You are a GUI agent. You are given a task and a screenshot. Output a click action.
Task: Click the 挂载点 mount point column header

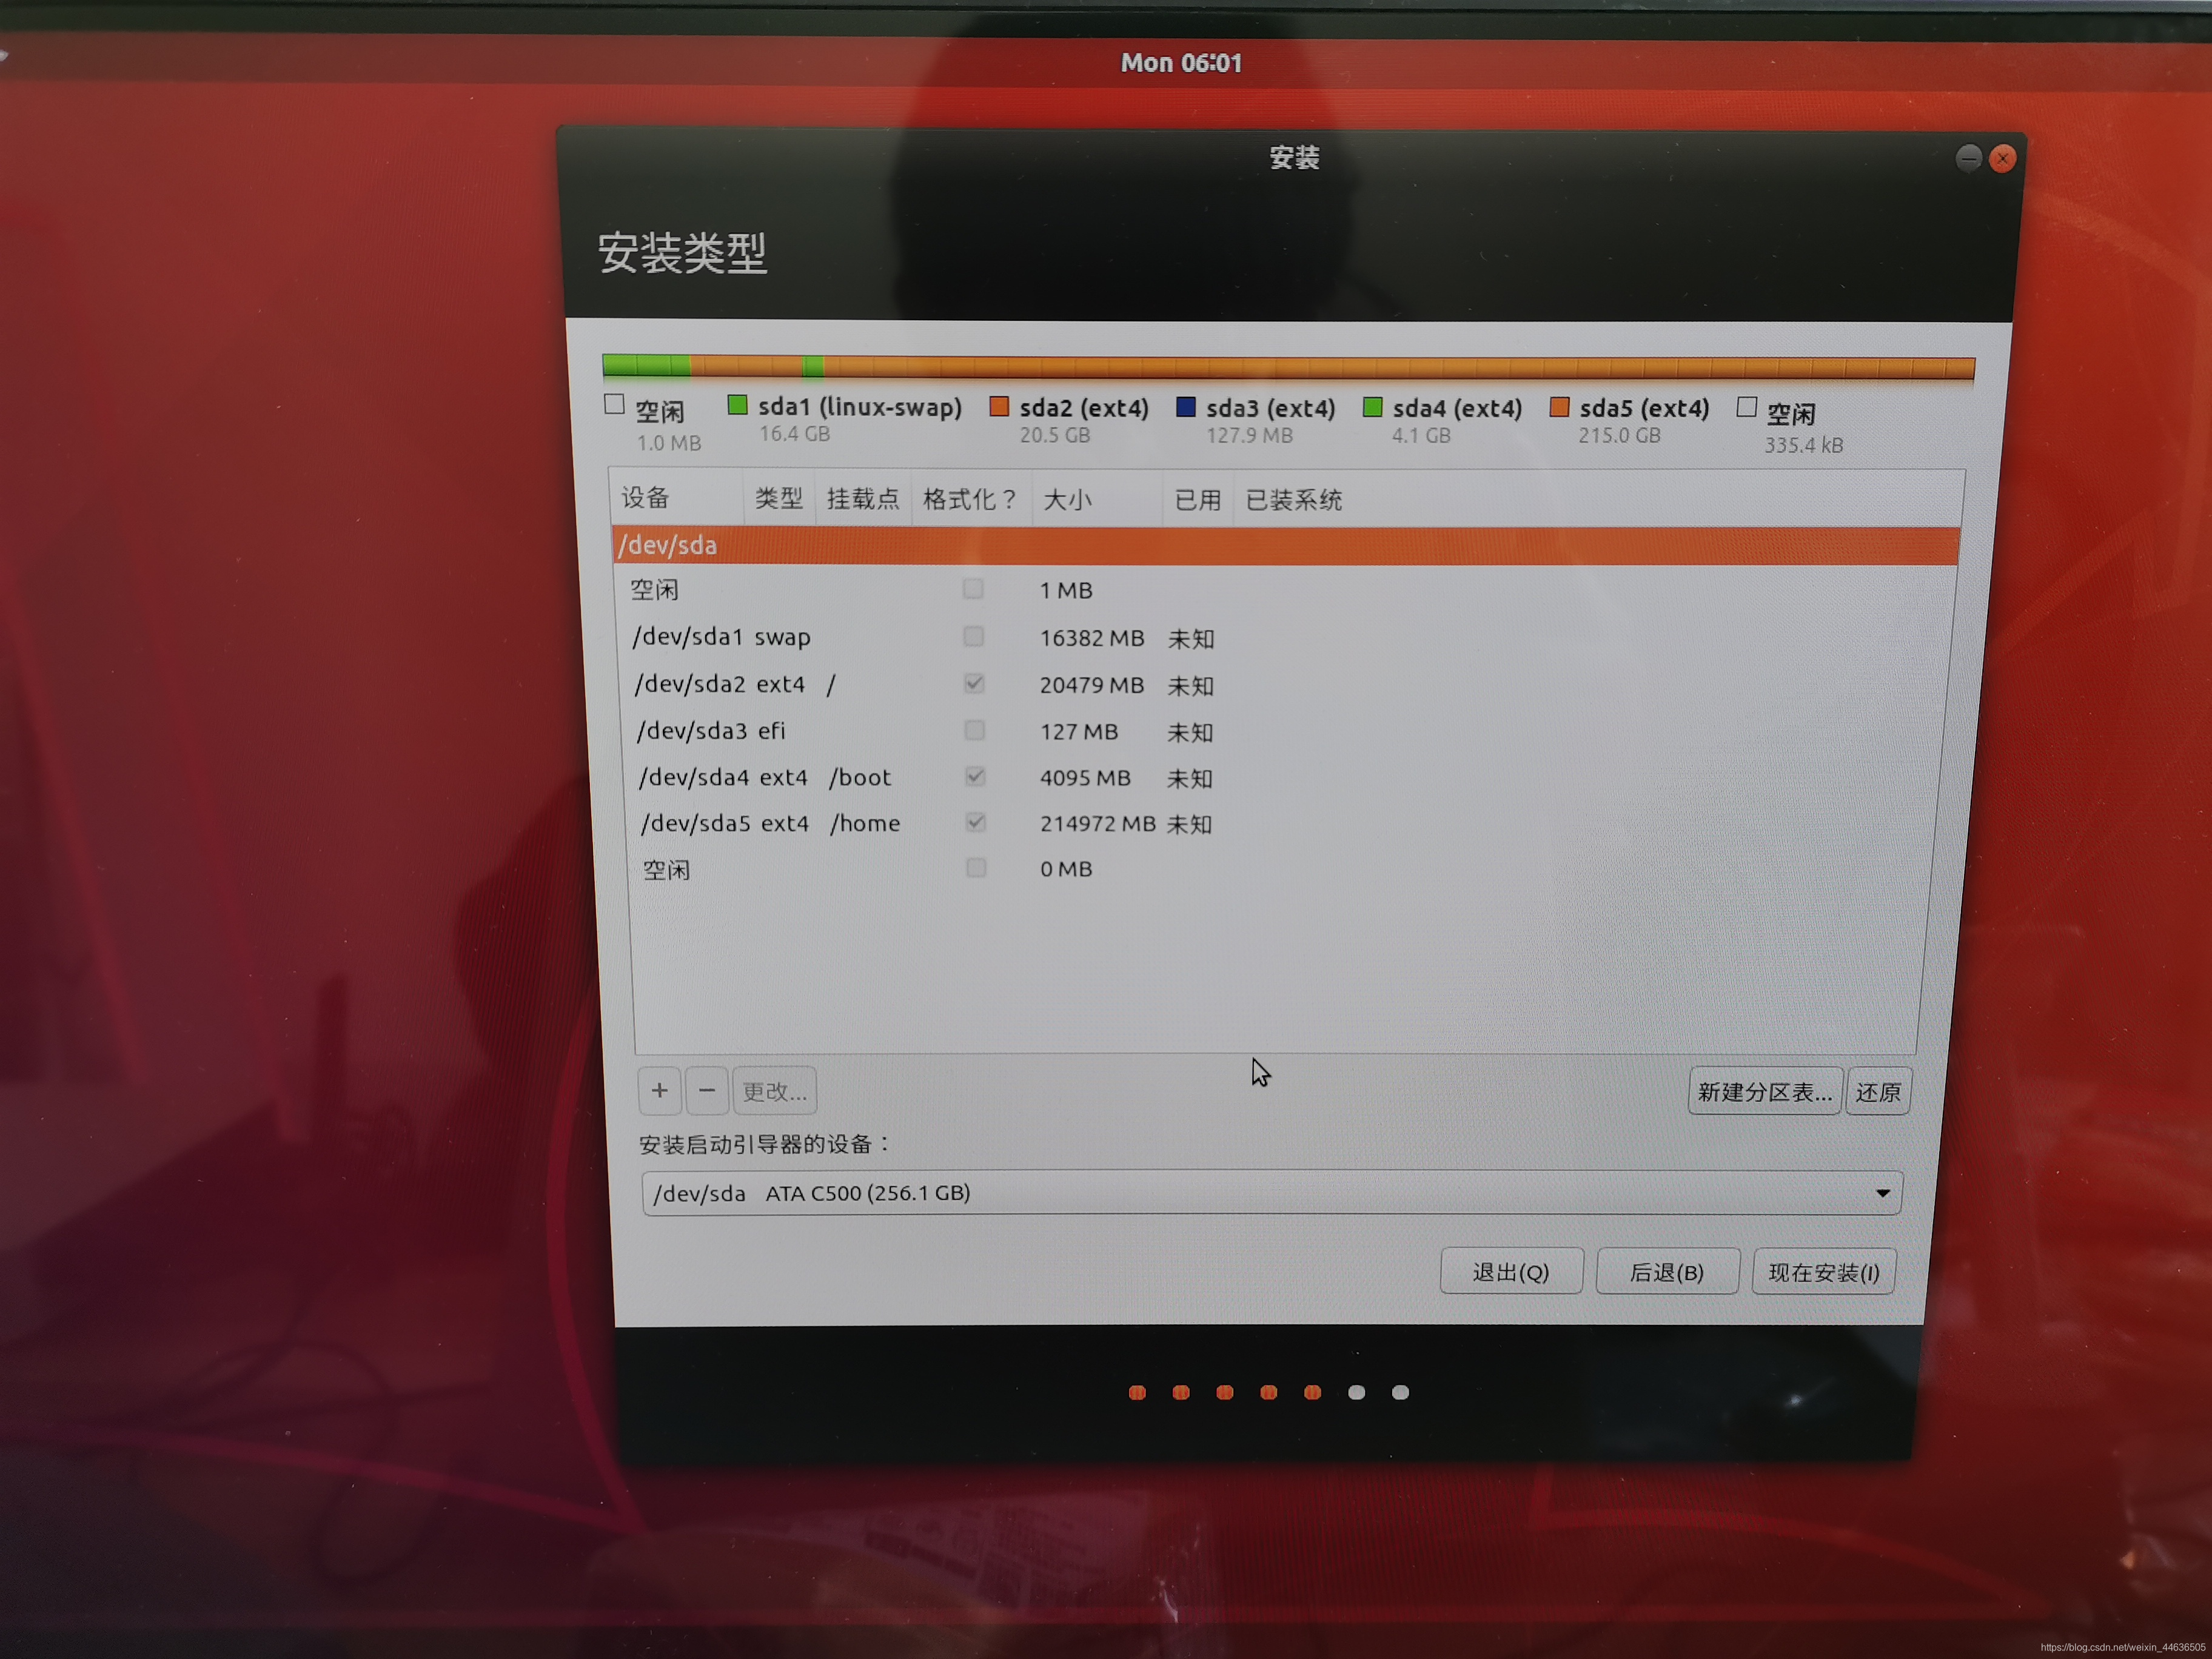tap(862, 498)
